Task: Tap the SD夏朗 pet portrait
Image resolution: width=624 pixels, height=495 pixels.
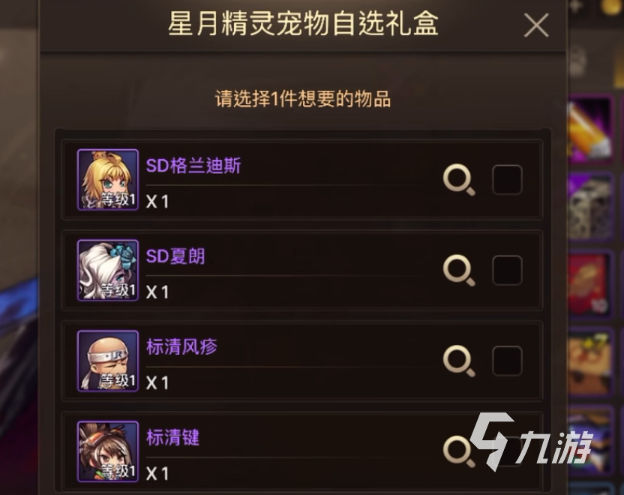Action: point(108,270)
